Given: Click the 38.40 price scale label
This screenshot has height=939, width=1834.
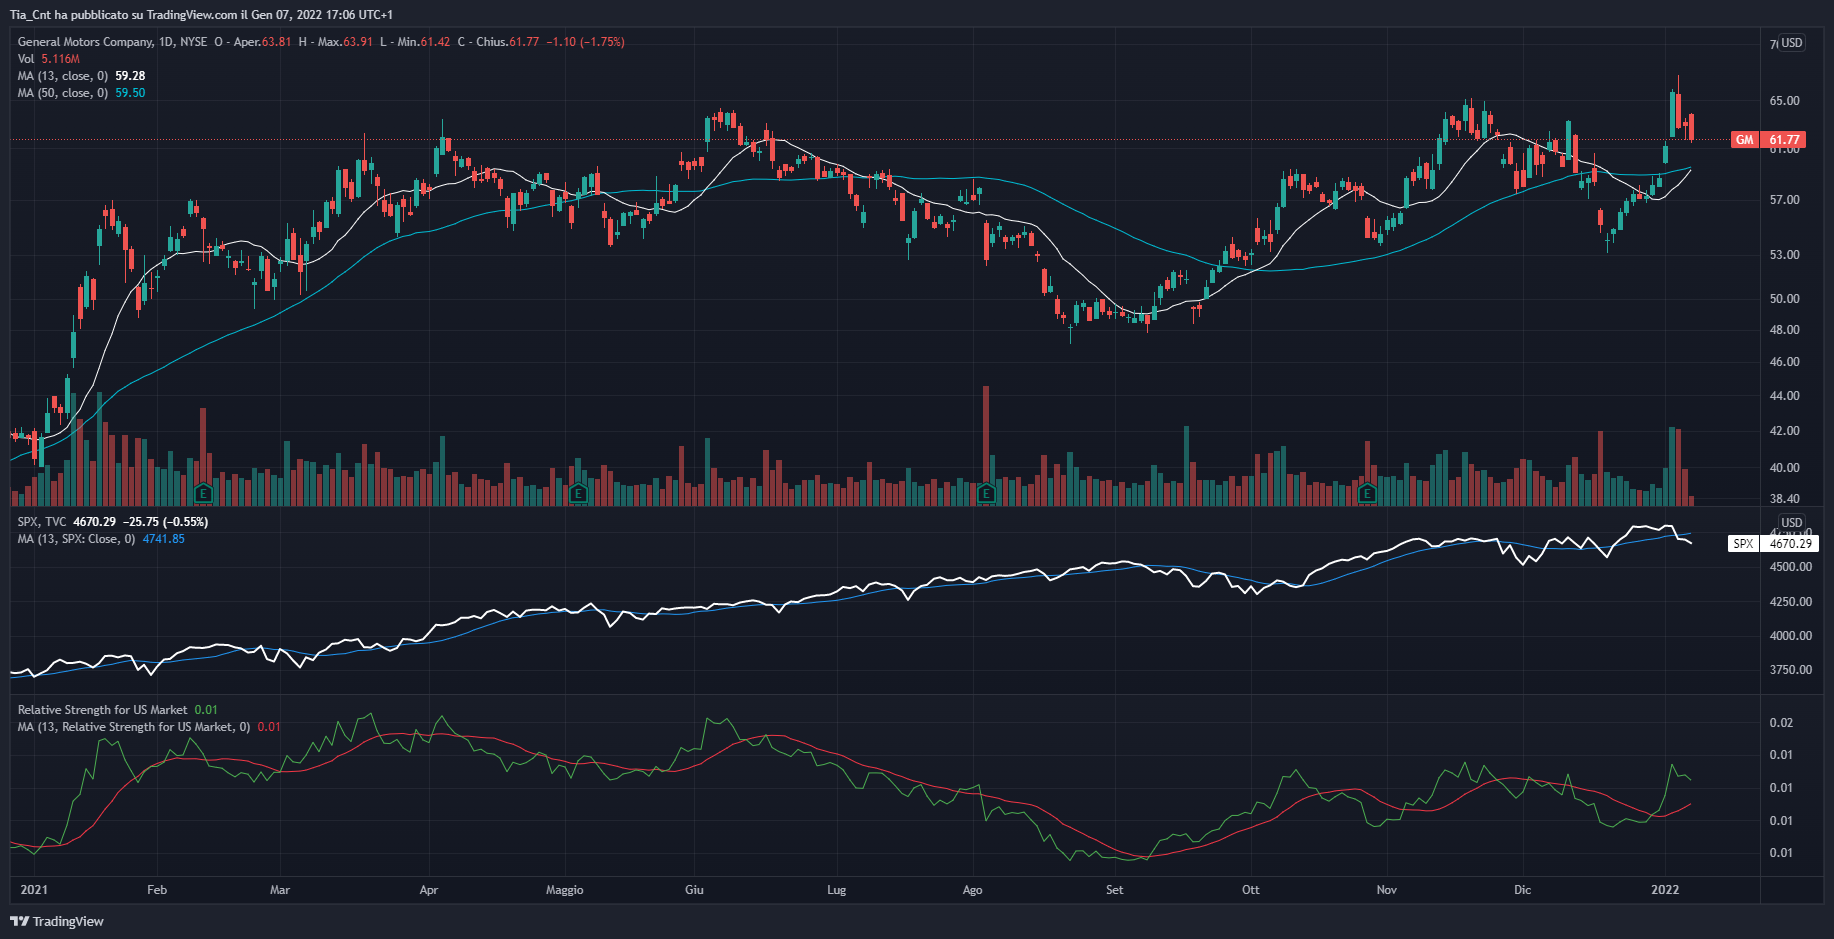Looking at the screenshot, I should pos(1784,499).
